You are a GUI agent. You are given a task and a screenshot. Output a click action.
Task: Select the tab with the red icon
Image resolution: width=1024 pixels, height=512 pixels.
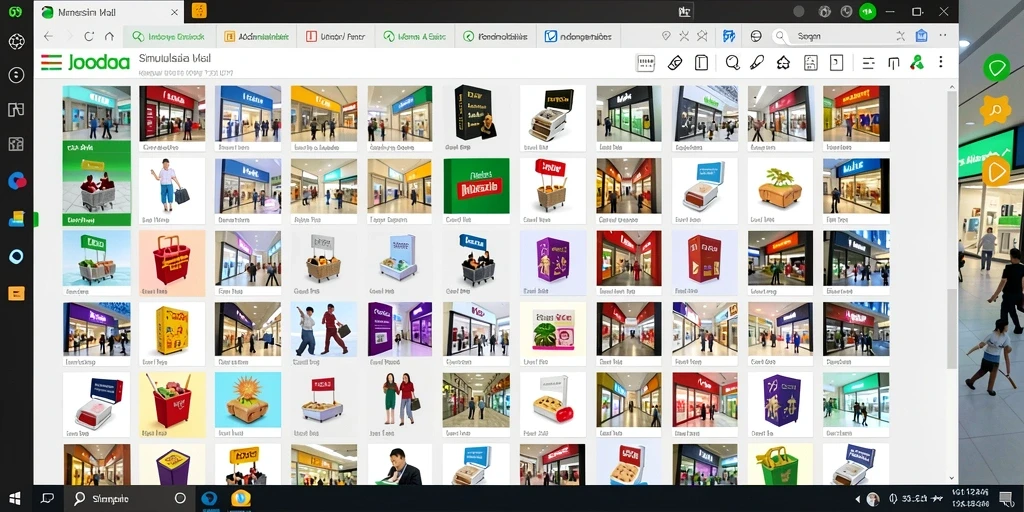click(x=336, y=37)
